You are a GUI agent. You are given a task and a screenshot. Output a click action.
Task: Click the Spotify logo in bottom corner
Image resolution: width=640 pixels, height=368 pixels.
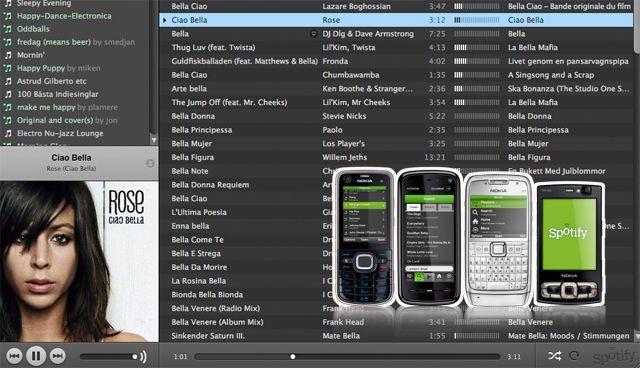point(615,356)
